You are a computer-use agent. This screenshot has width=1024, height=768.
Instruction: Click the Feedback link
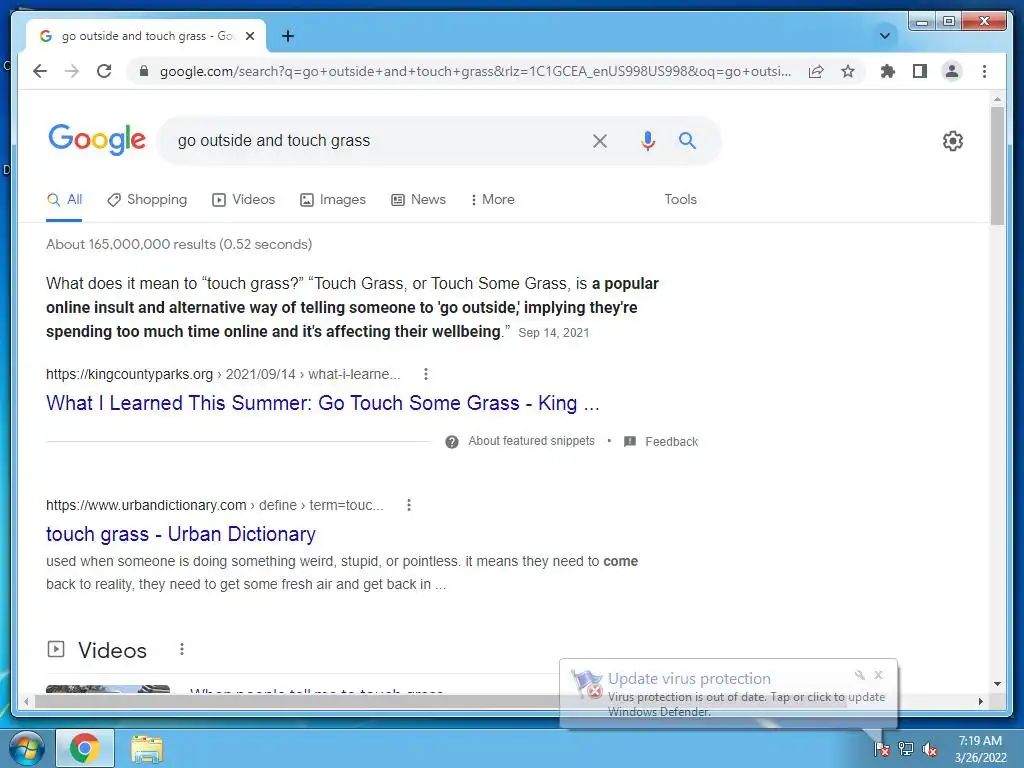click(x=671, y=442)
